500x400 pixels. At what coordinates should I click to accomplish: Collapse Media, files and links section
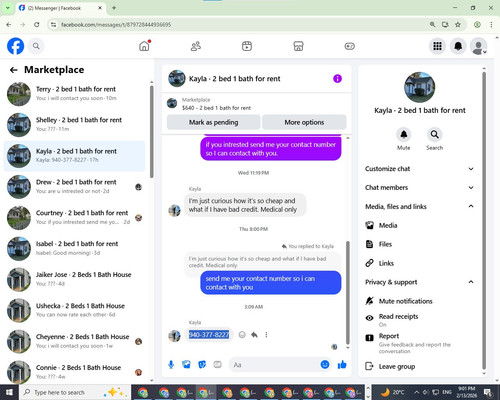tap(419, 206)
